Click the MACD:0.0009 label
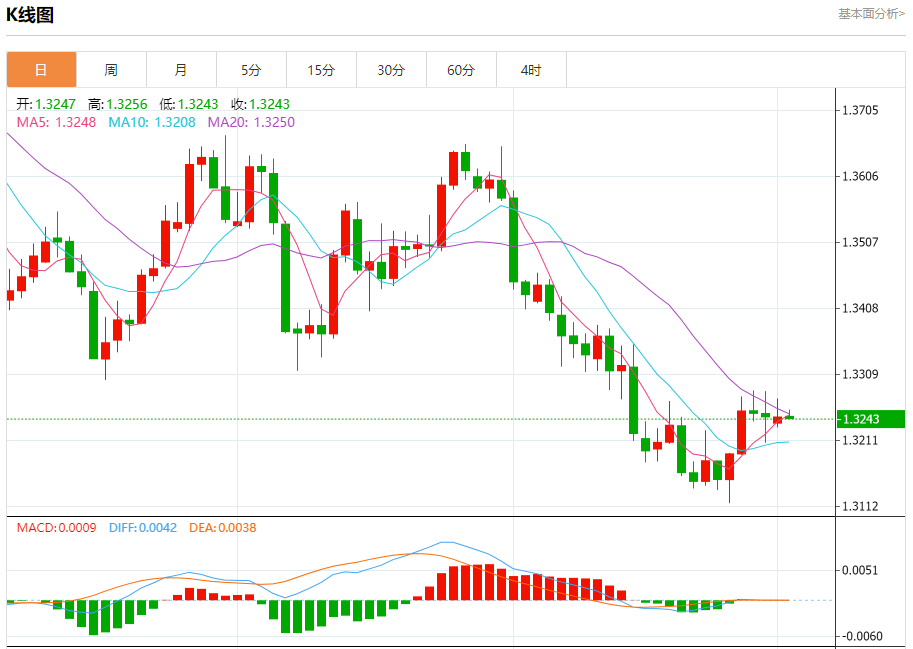 (56, 528)
